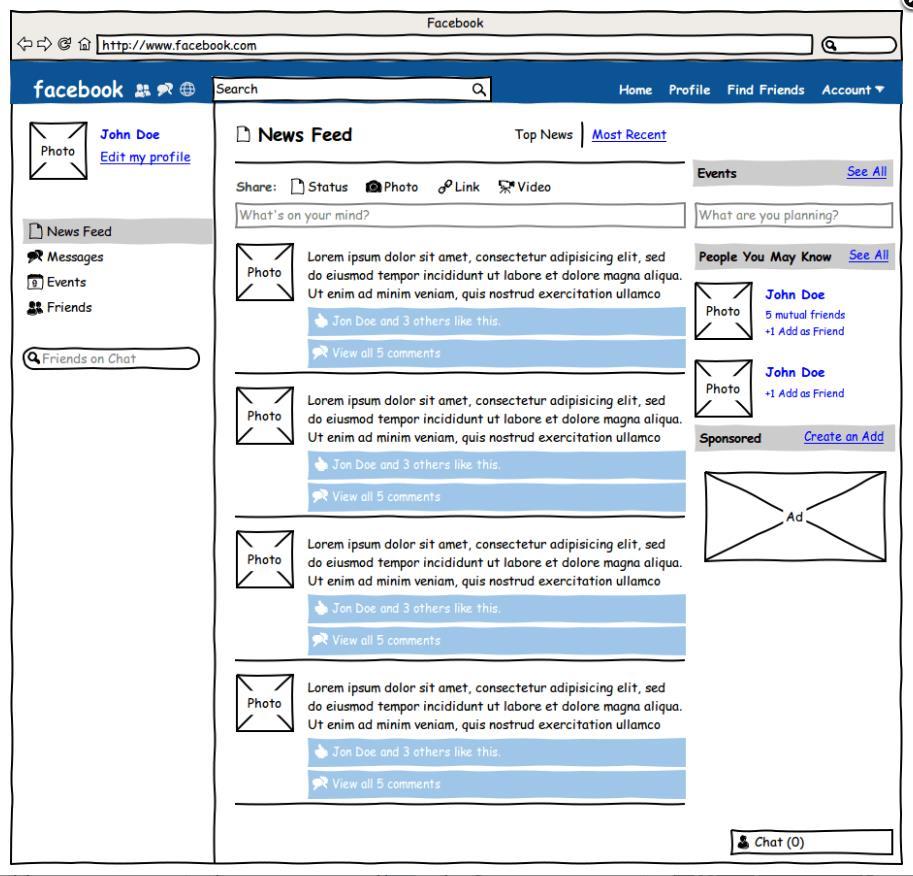Open Friends in left sidebar
Viewport: 913px width, 876px height.
coord(59,307)
